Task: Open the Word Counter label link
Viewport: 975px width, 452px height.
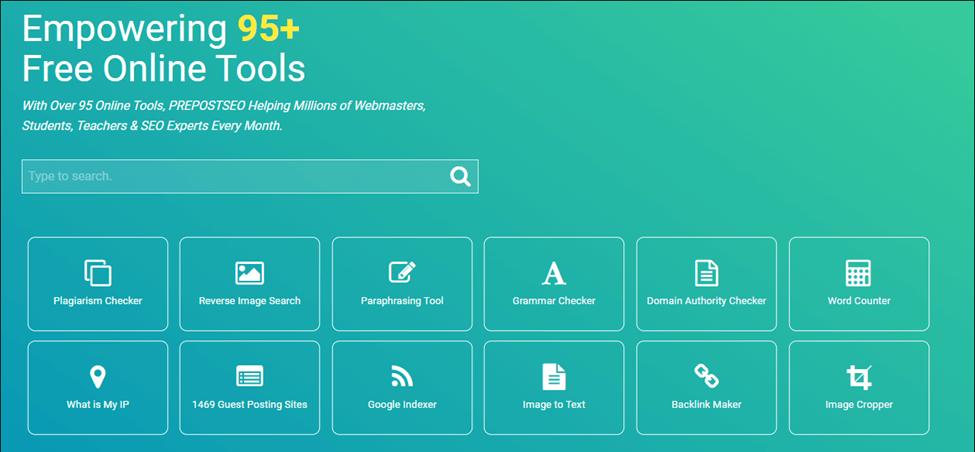Action: tap(859, 301)
